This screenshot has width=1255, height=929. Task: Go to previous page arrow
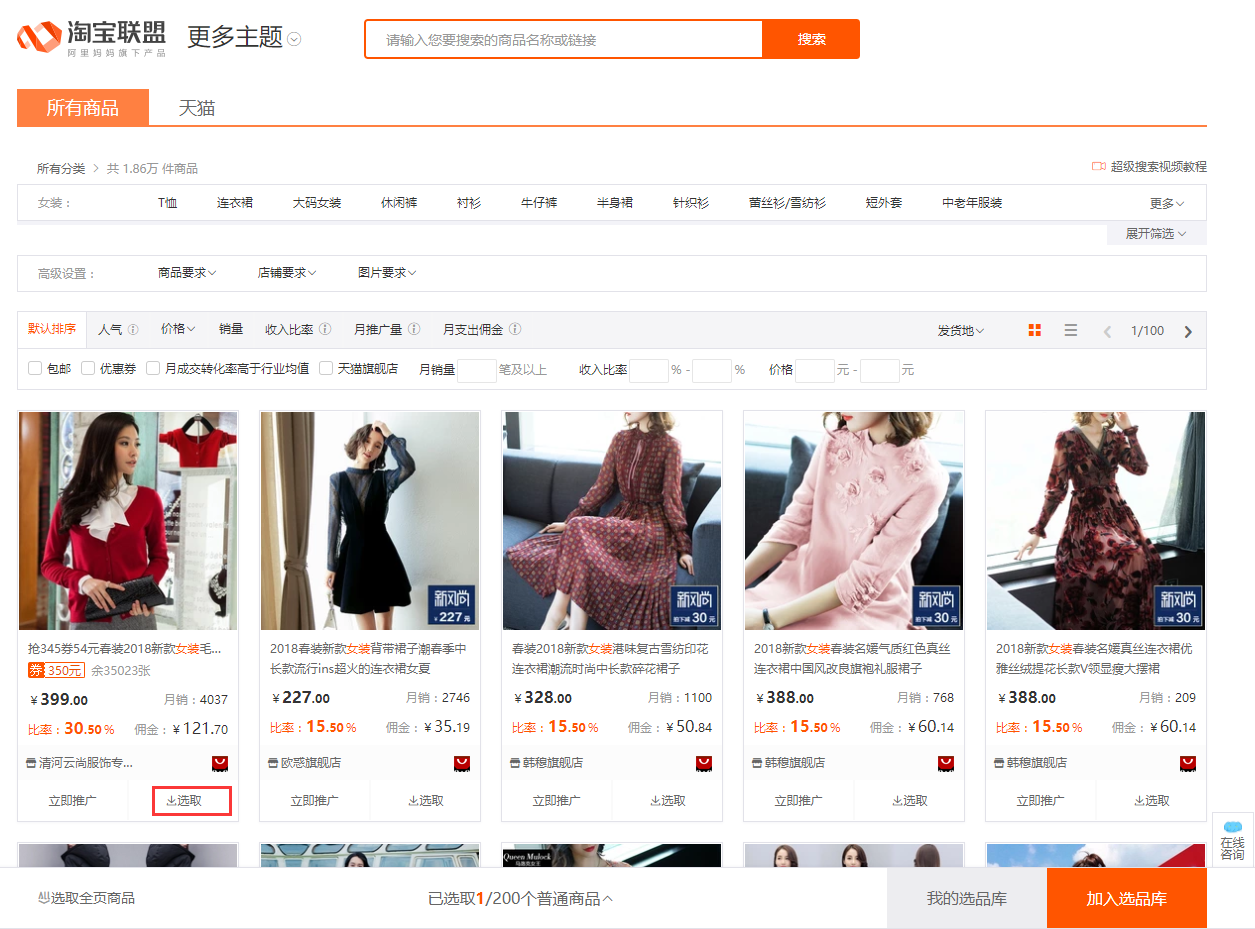[x=1107, y=331]
